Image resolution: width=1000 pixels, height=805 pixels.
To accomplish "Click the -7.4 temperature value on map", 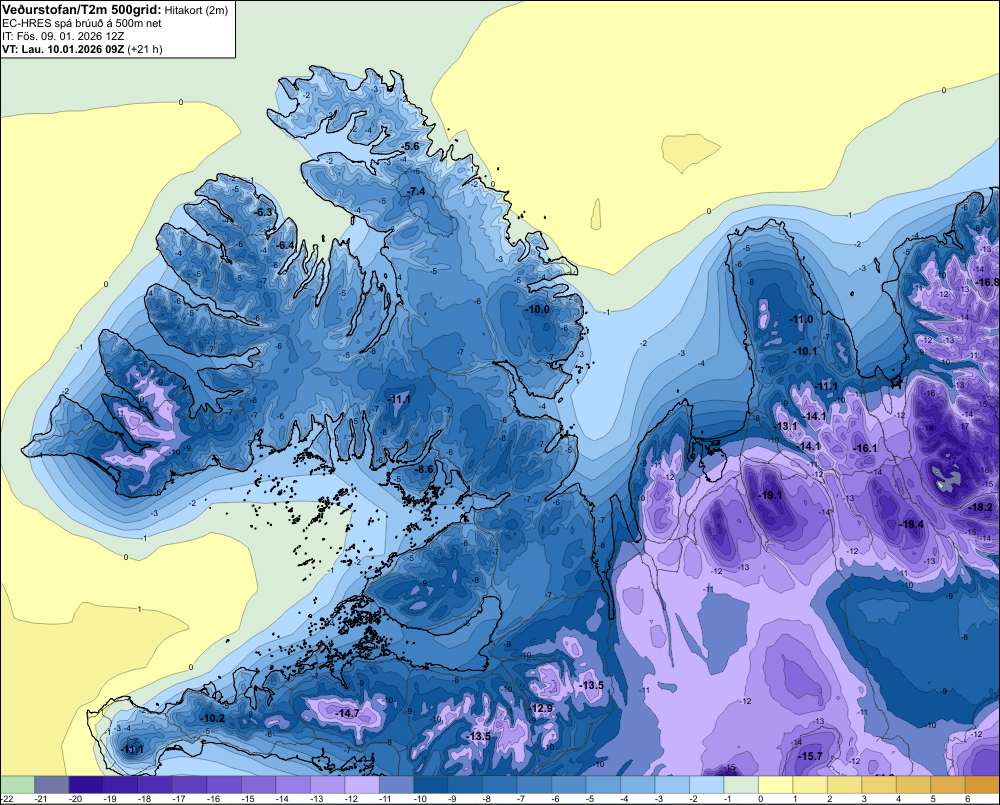I will click(x=416, y=191).
